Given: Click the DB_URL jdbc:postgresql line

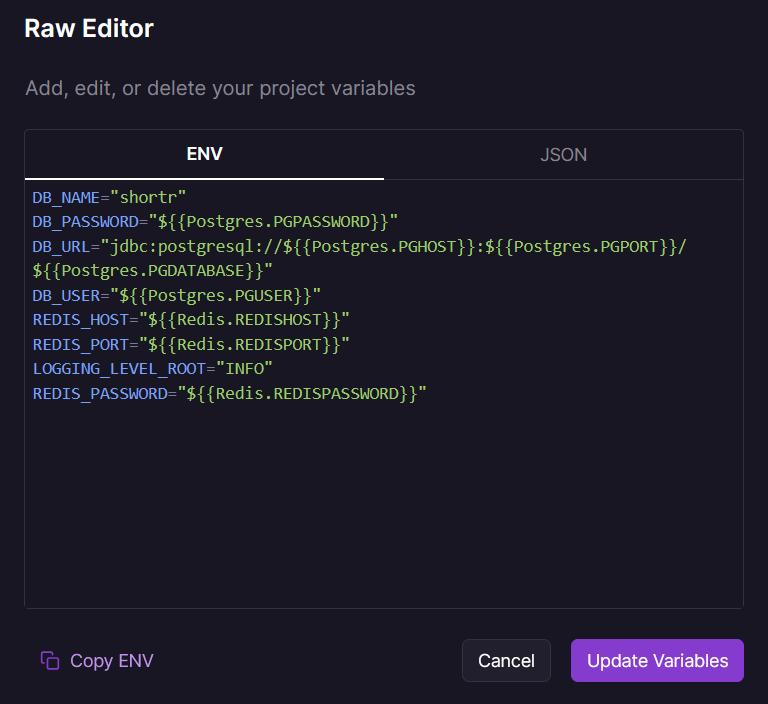Looking at the screenshot, I should 360,246.
